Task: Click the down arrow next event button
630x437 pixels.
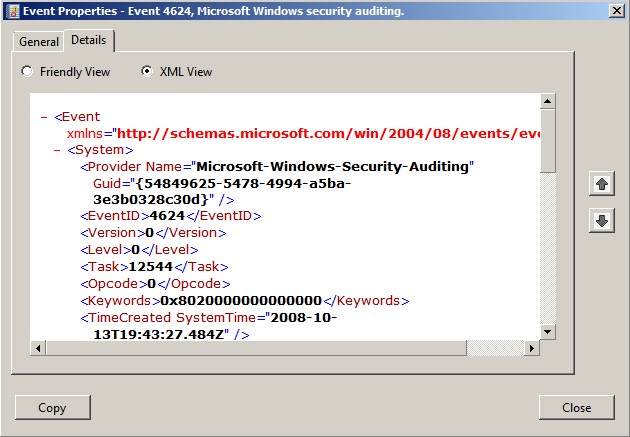Action: (x=602, y=221)
